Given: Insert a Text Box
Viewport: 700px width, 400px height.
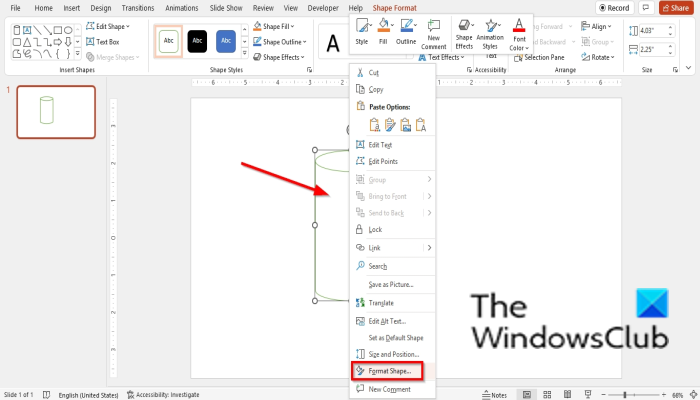Looking at the screenshot, I should (103, 42).
